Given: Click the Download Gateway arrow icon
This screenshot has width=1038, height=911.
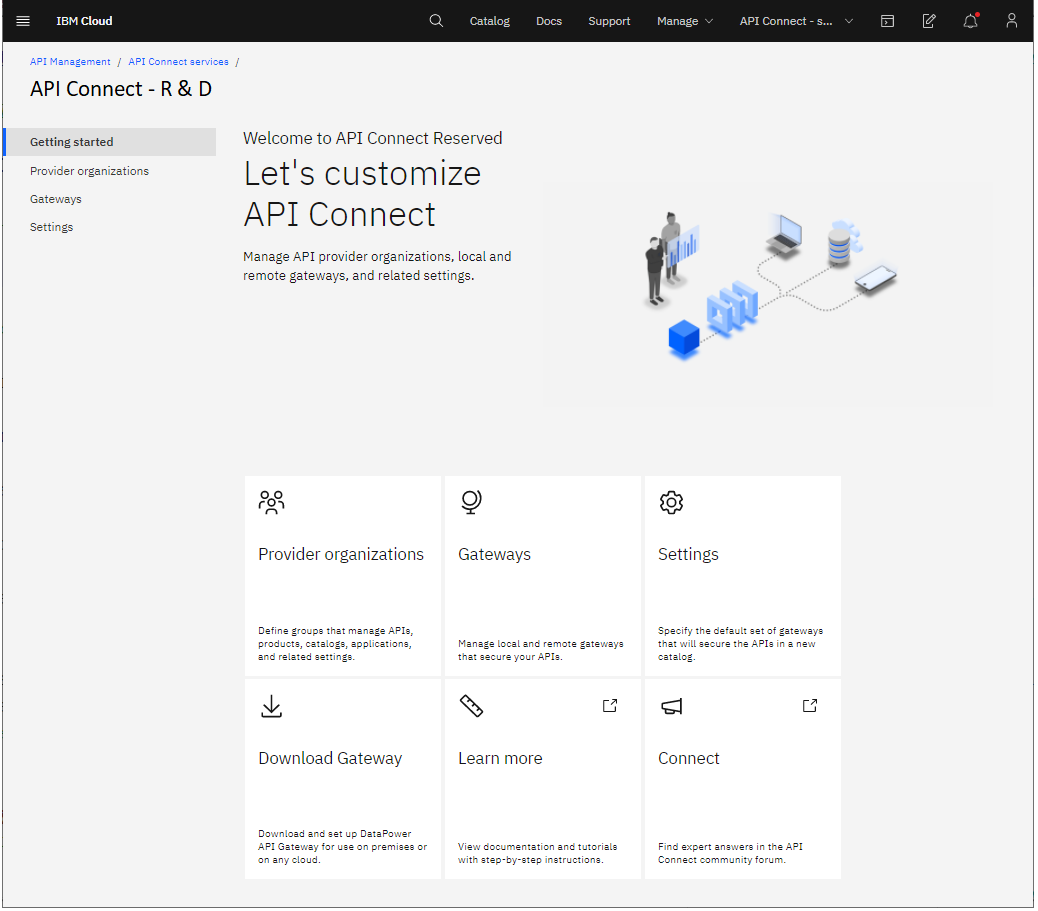Looking at the screenshot, I should coord(271,706).
